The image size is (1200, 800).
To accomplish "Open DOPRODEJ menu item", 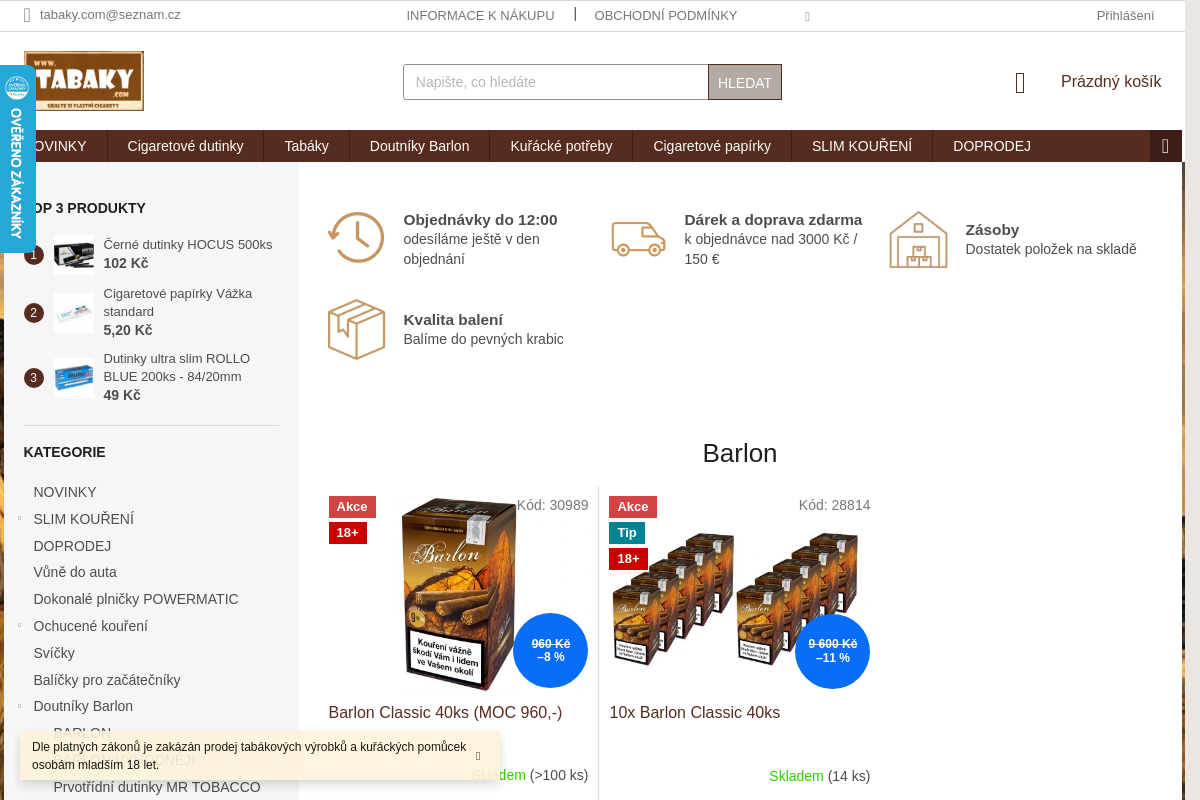I will point(992,146).
